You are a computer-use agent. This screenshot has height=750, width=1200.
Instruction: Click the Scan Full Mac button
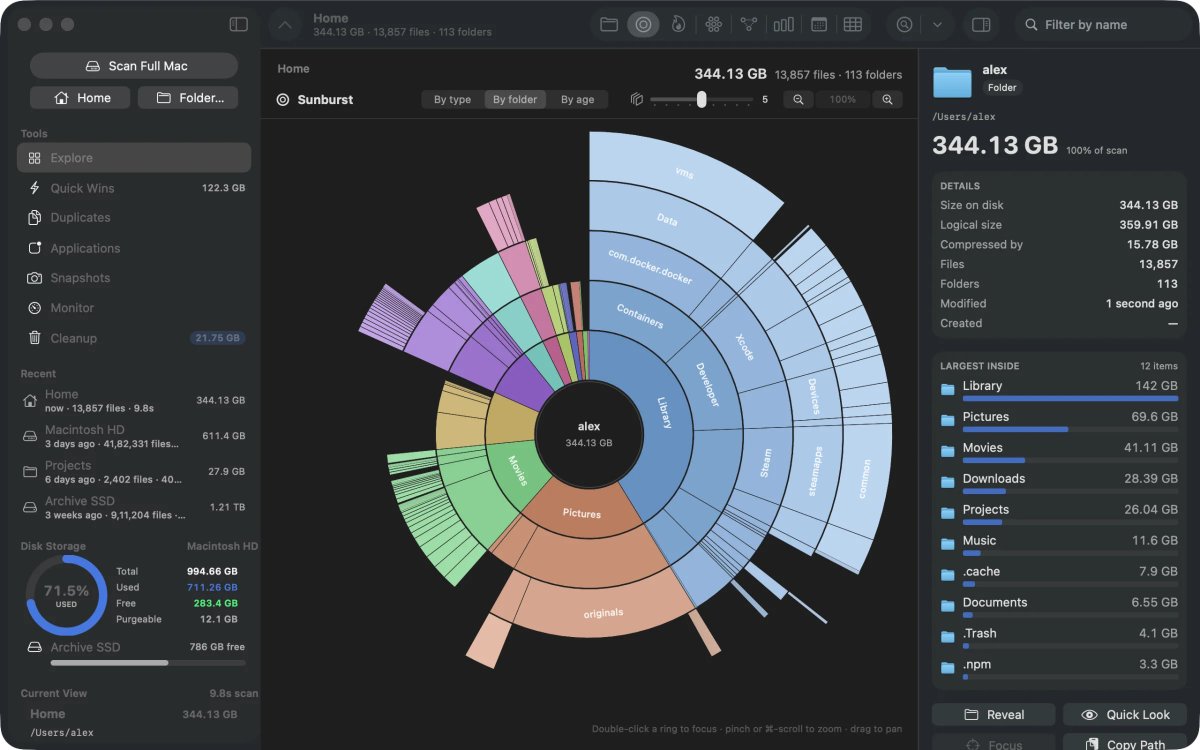[134, 66]
